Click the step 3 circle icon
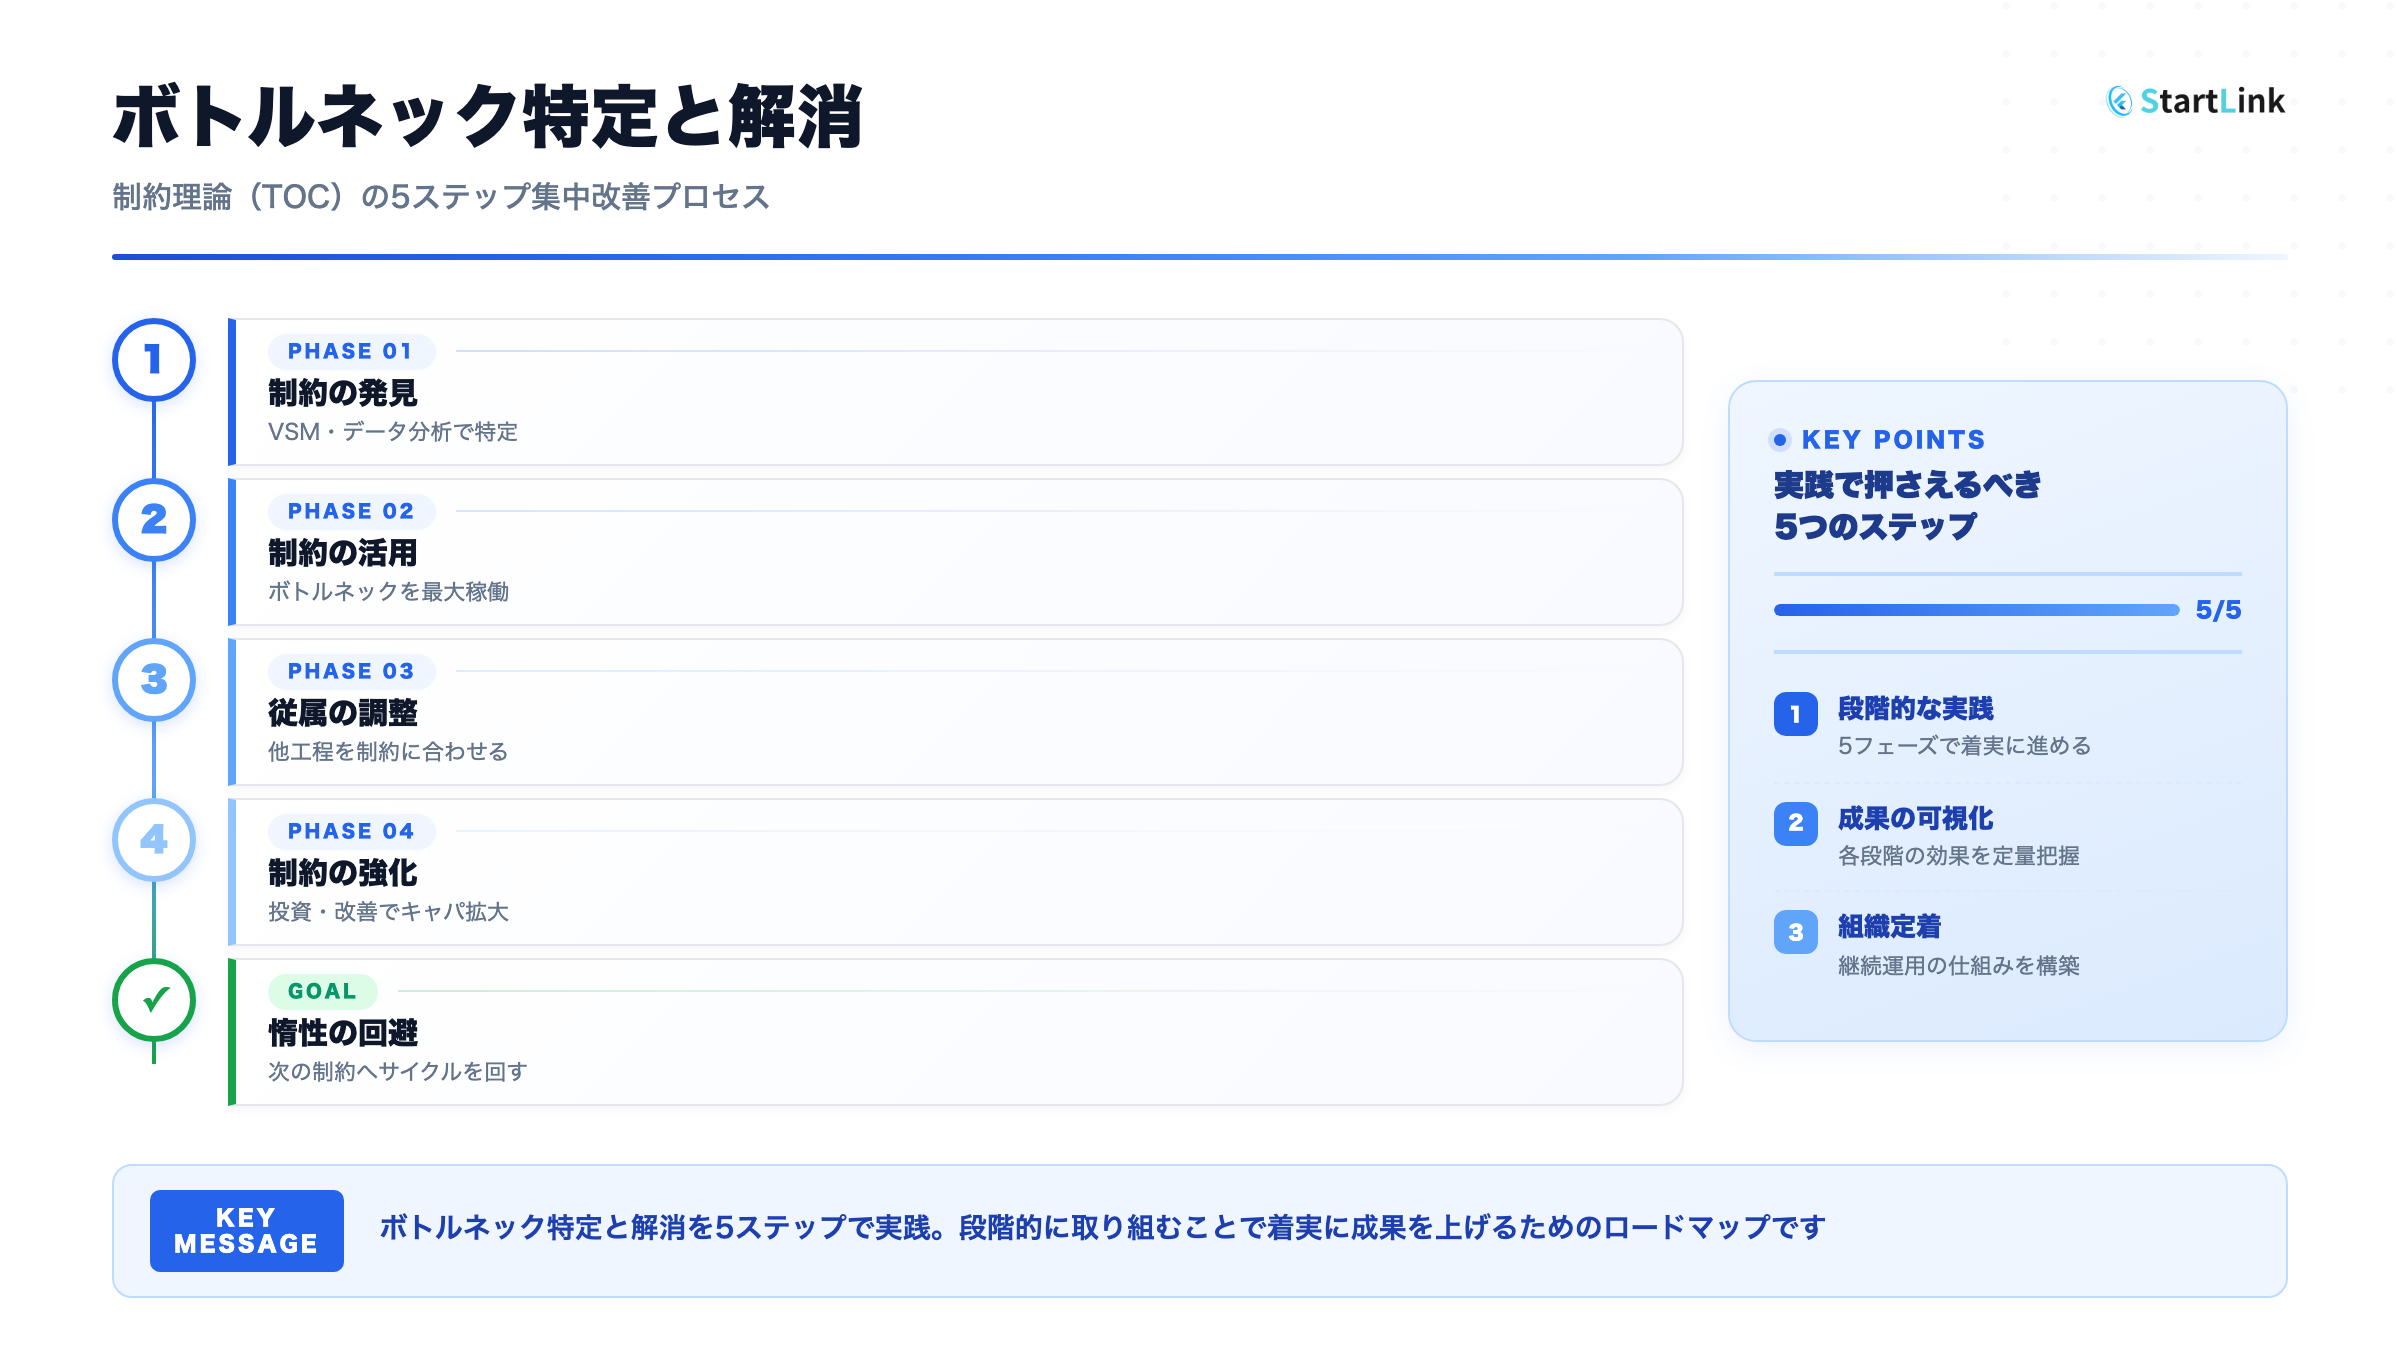The height and width of the screenshot is (1350, 2400). pyautogui.click(x=153, y=680)
